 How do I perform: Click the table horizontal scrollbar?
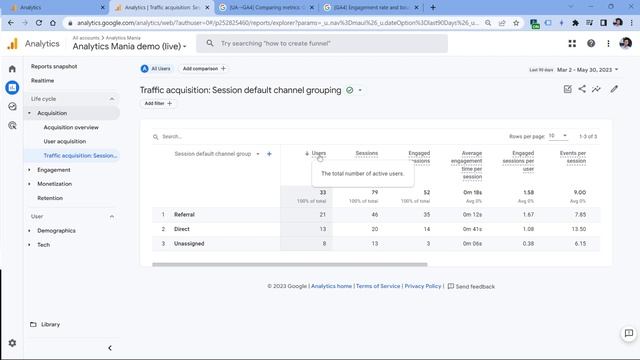pyautogui.click(x=290, y=264)
